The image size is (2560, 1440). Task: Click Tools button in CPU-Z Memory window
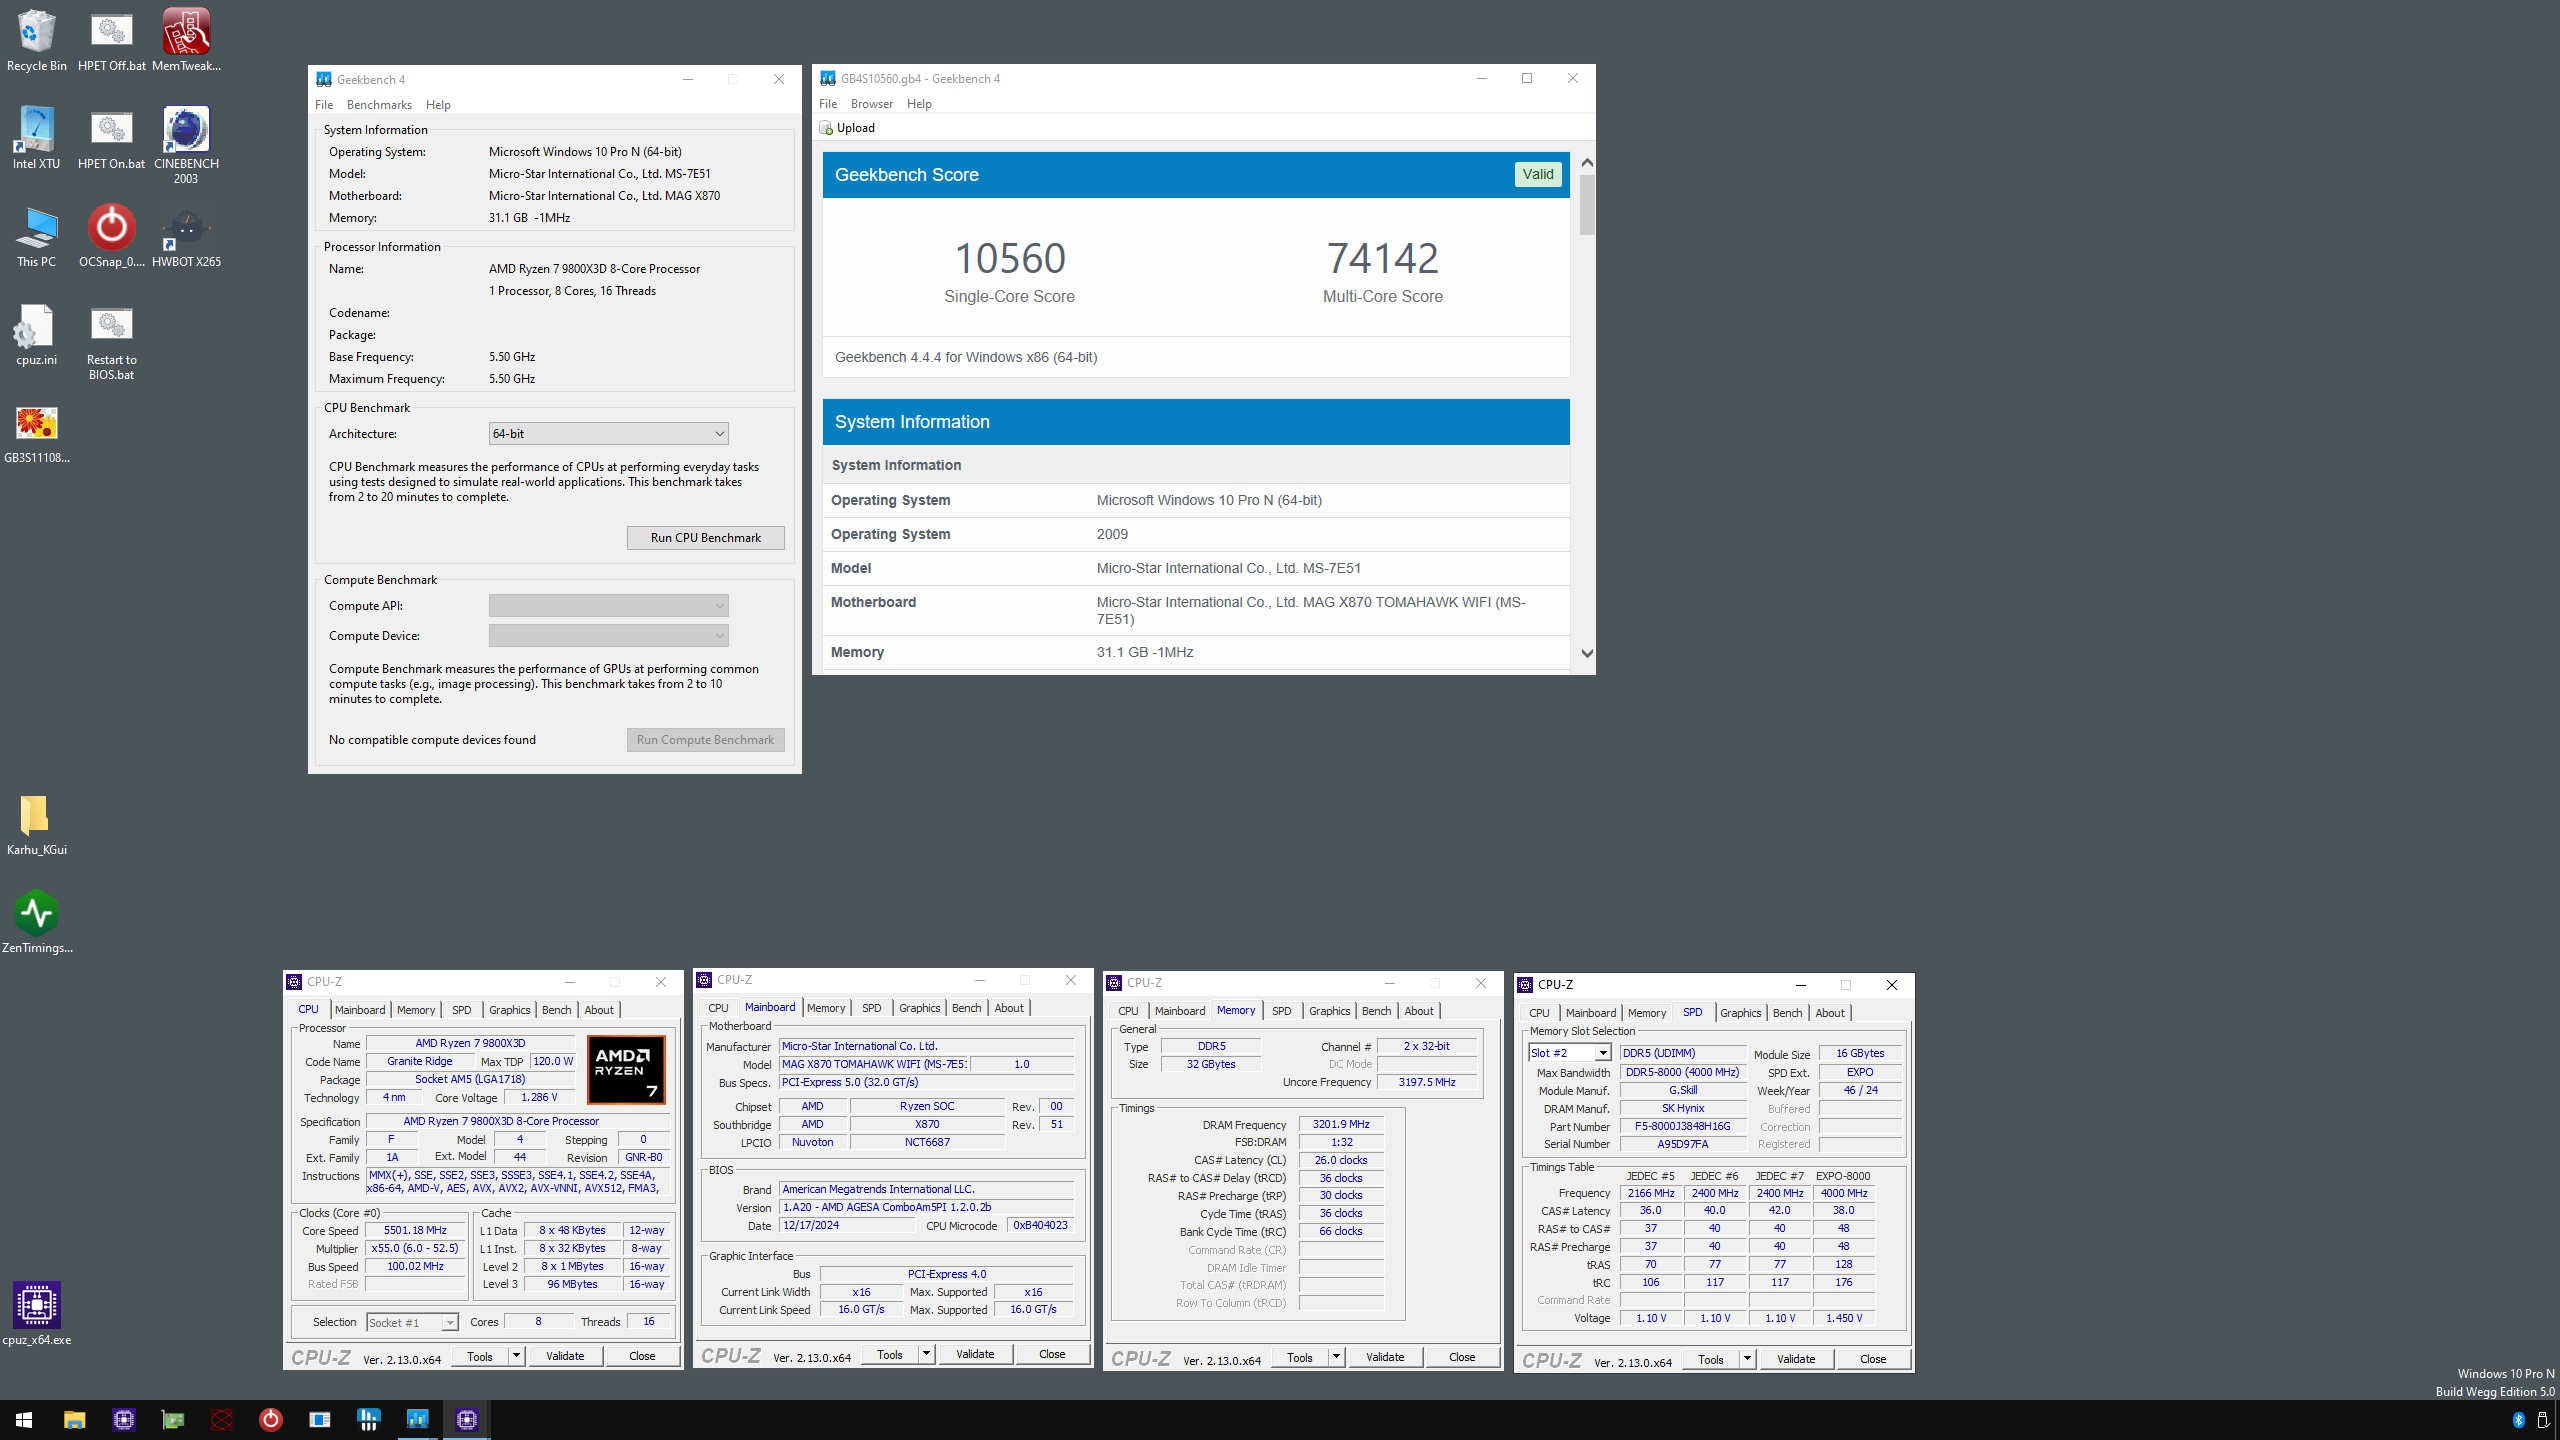click(1299, 1357)
